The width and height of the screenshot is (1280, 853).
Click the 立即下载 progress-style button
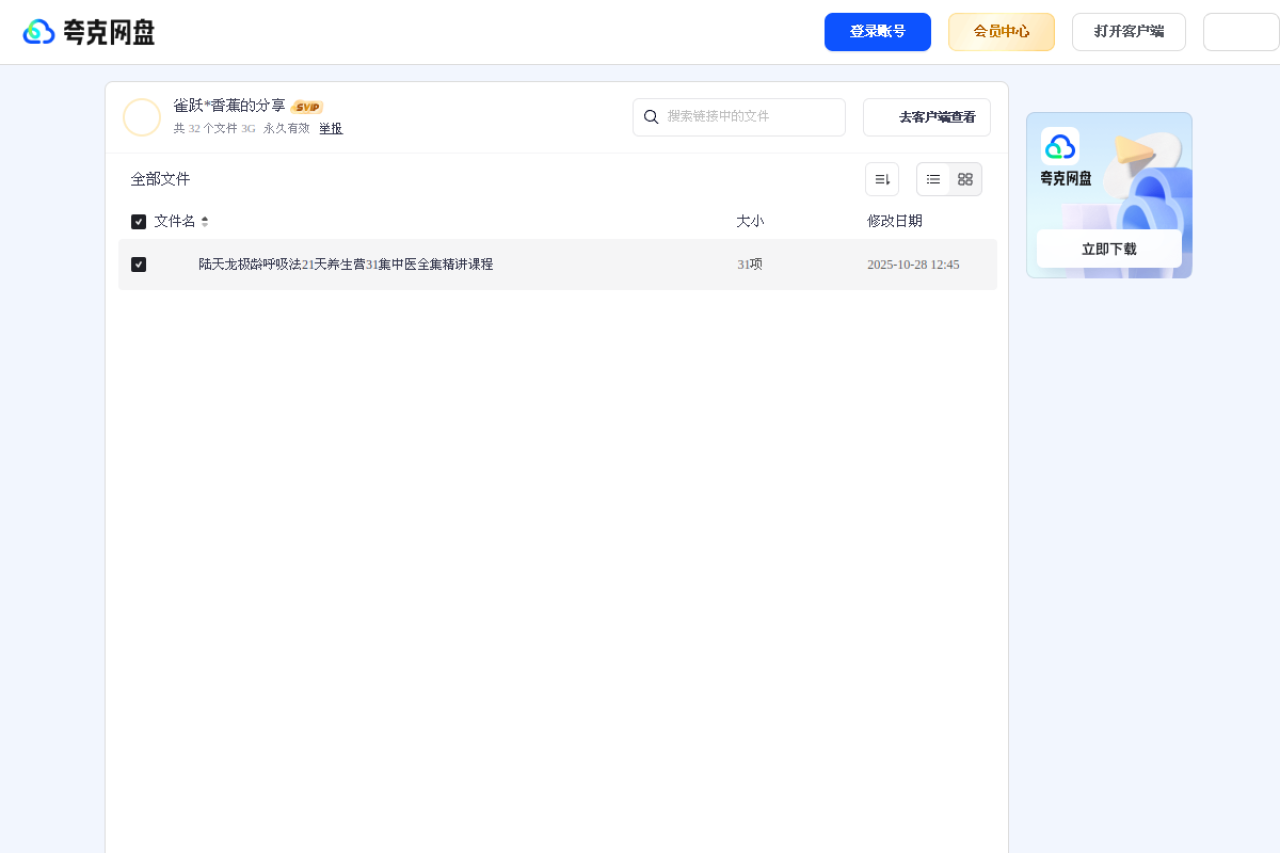(x=1108, y=248)
